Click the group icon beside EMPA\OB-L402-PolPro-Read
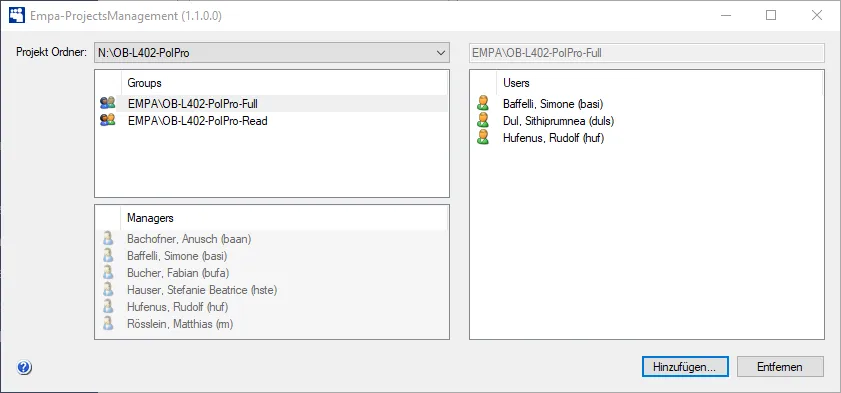The width and height of the screenshot is (841, 393). [x=108, y=121]
